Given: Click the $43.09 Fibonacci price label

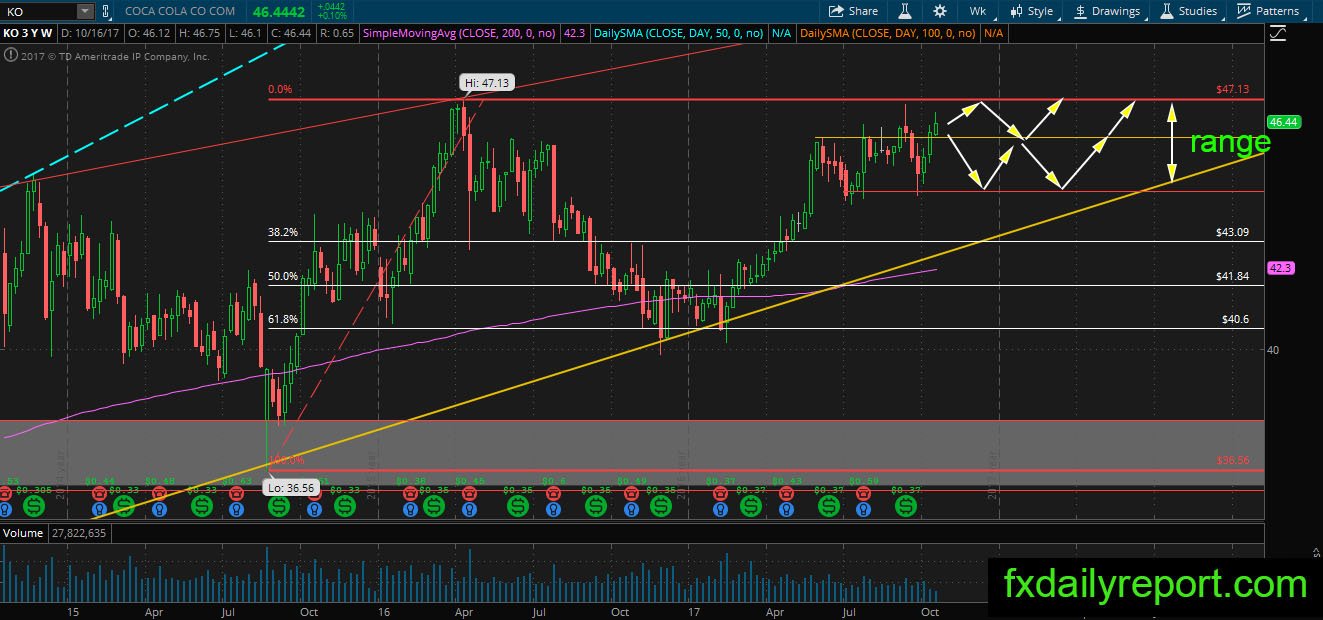Looking at the screenshot, I should point(1233,232).
